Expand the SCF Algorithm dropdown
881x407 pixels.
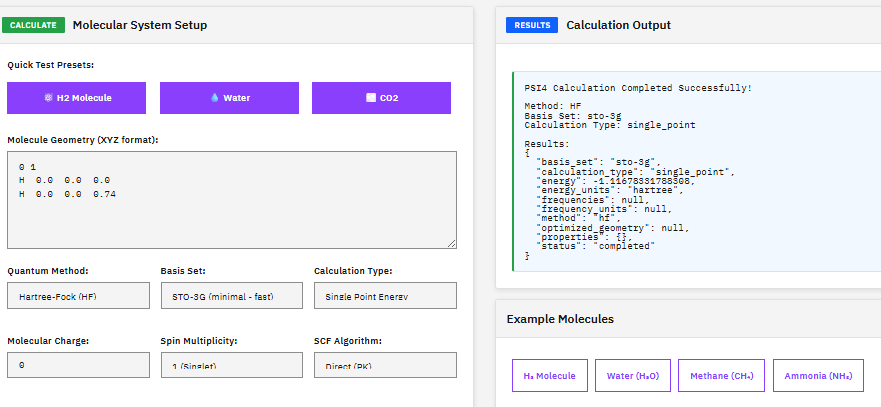(385, 365)
